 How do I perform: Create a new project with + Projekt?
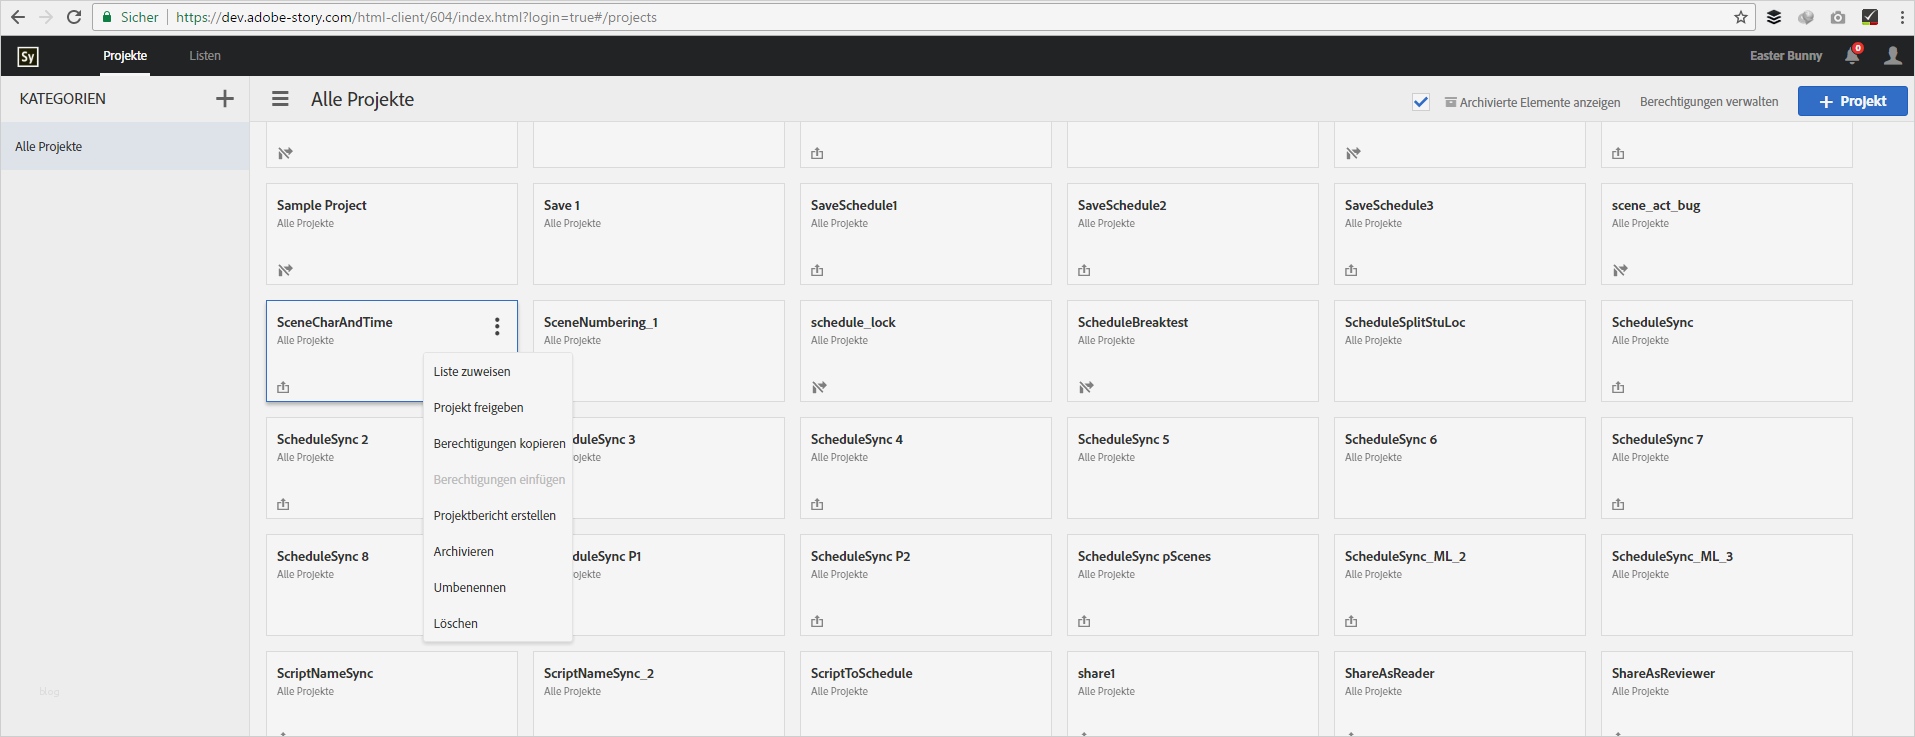[1852, 101]
